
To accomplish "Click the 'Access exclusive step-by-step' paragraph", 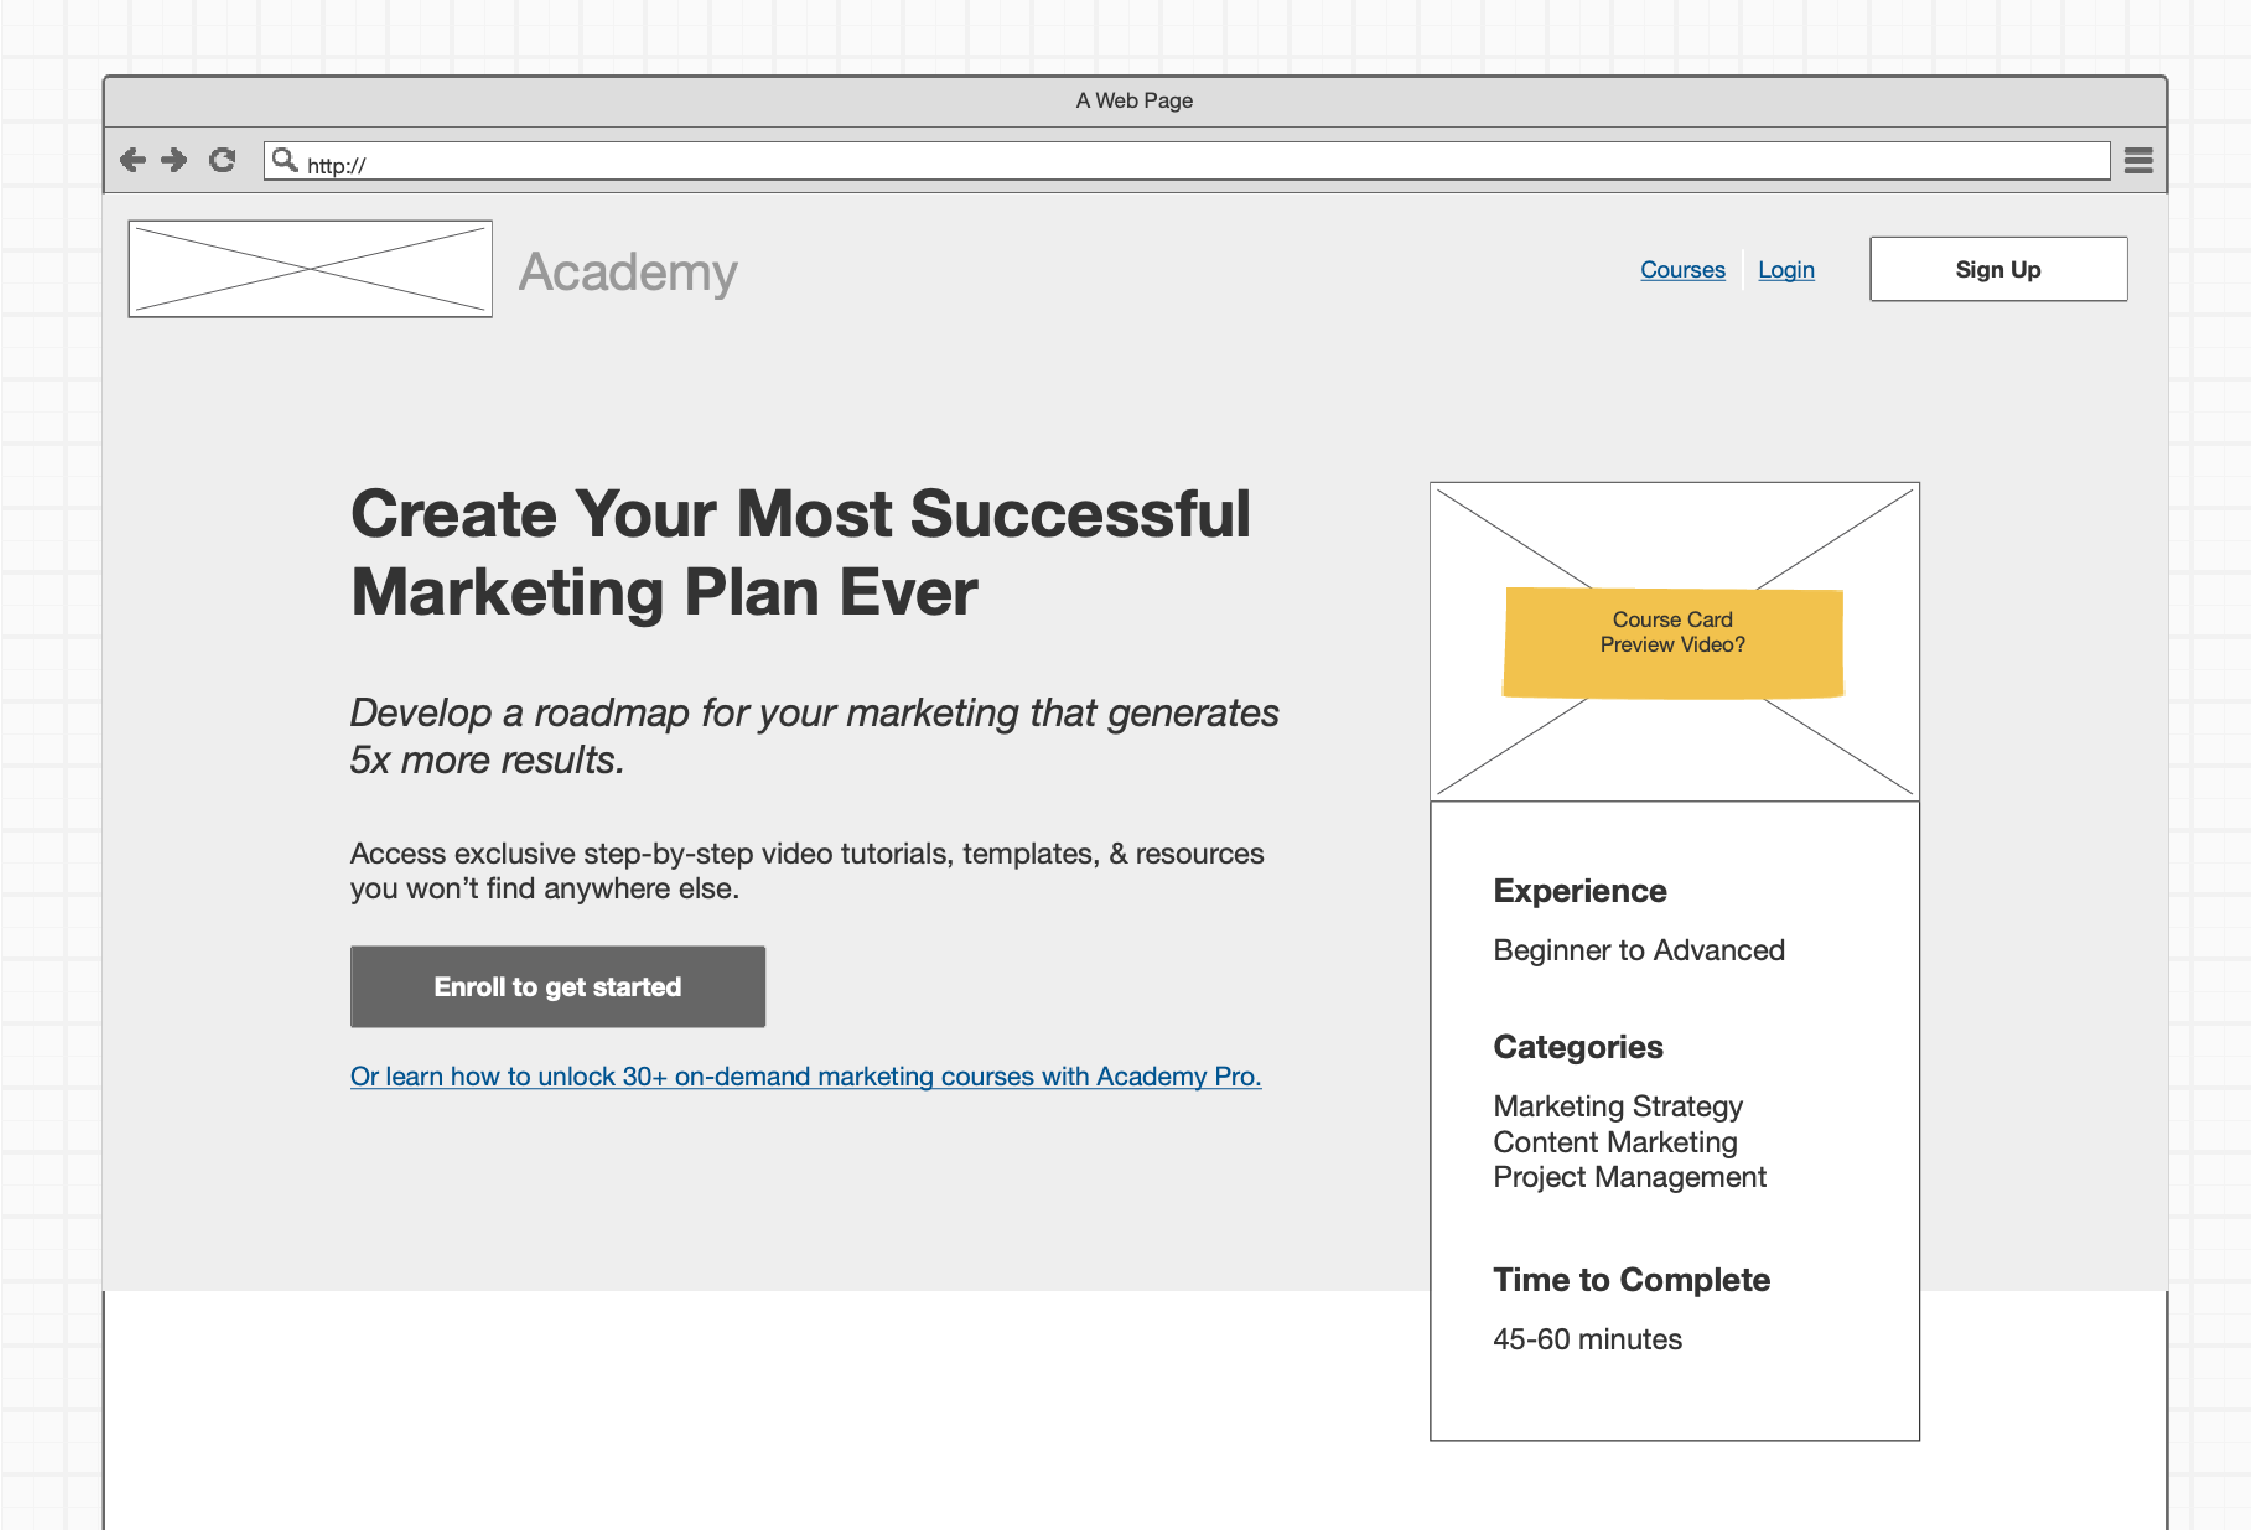I will (x=806, y=871).
